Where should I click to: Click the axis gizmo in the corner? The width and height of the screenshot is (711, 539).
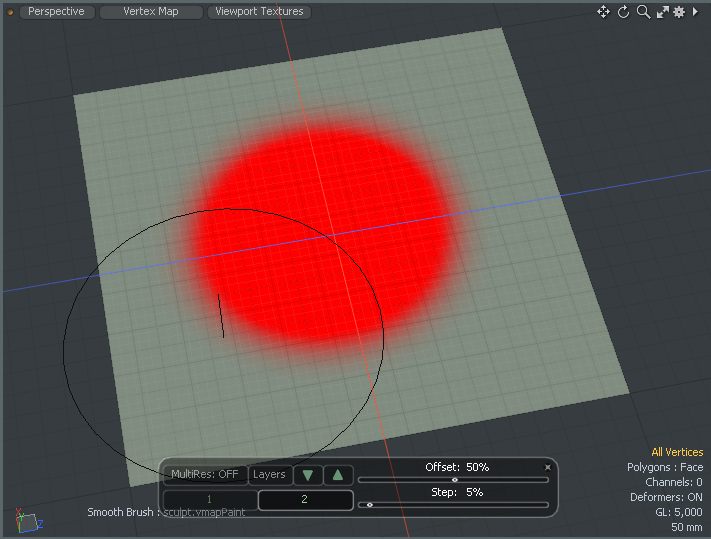tap(27, 521)
